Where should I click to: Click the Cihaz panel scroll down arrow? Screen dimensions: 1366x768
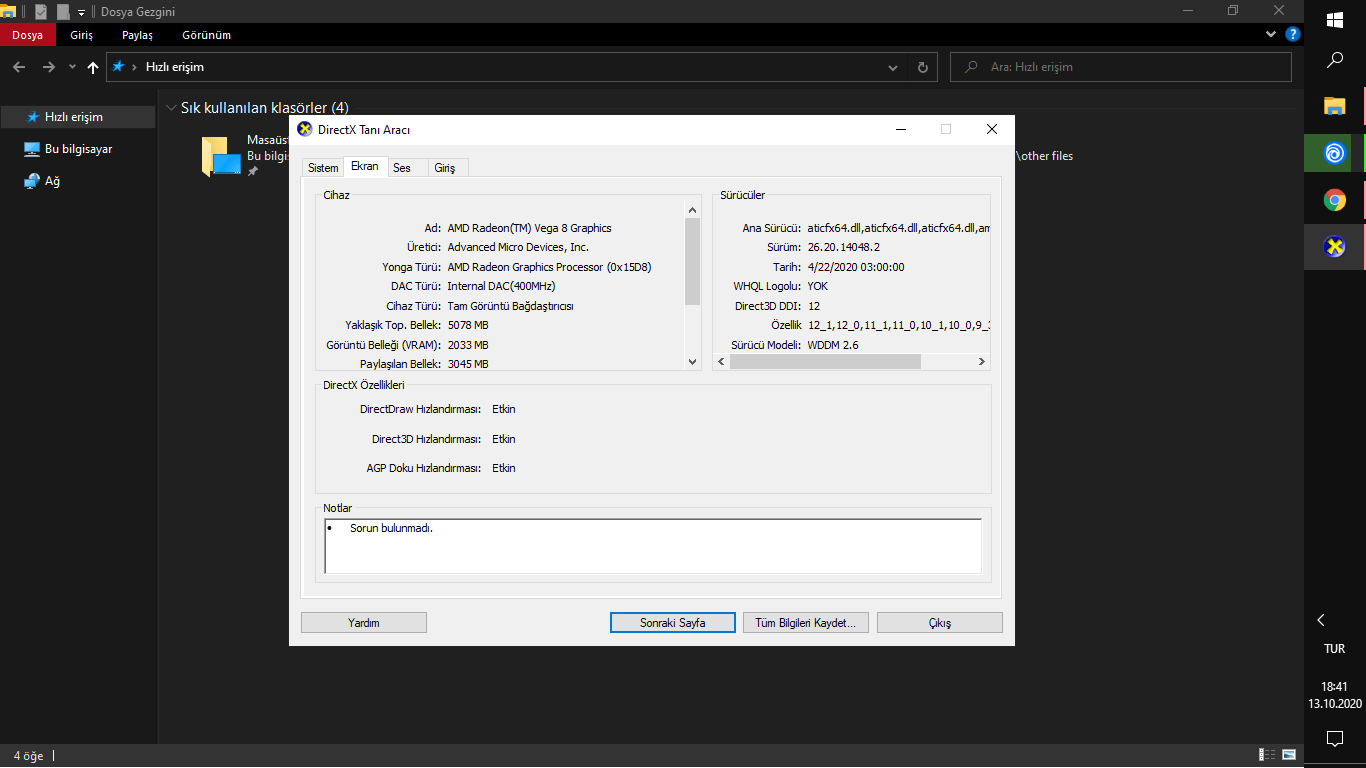click(x=692, y=362)
